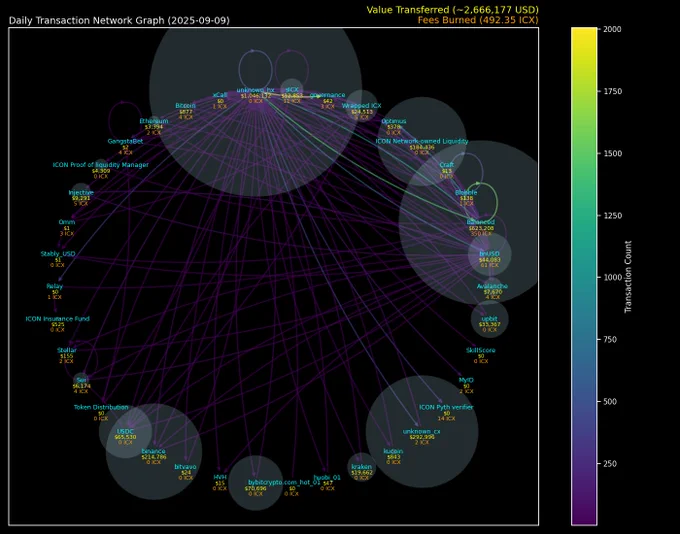This screenshot has width=680, height=534.
Task: Click the 1000 tick on the colorbar
Action: 612,277
